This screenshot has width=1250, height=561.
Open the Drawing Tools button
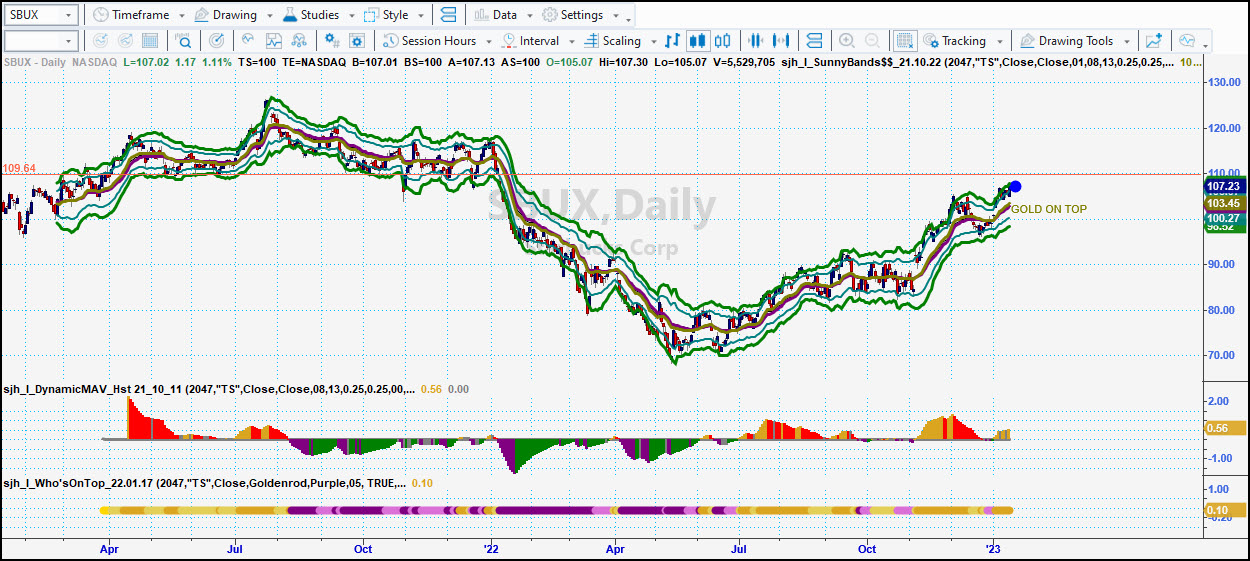click(x=1066, y=41)
